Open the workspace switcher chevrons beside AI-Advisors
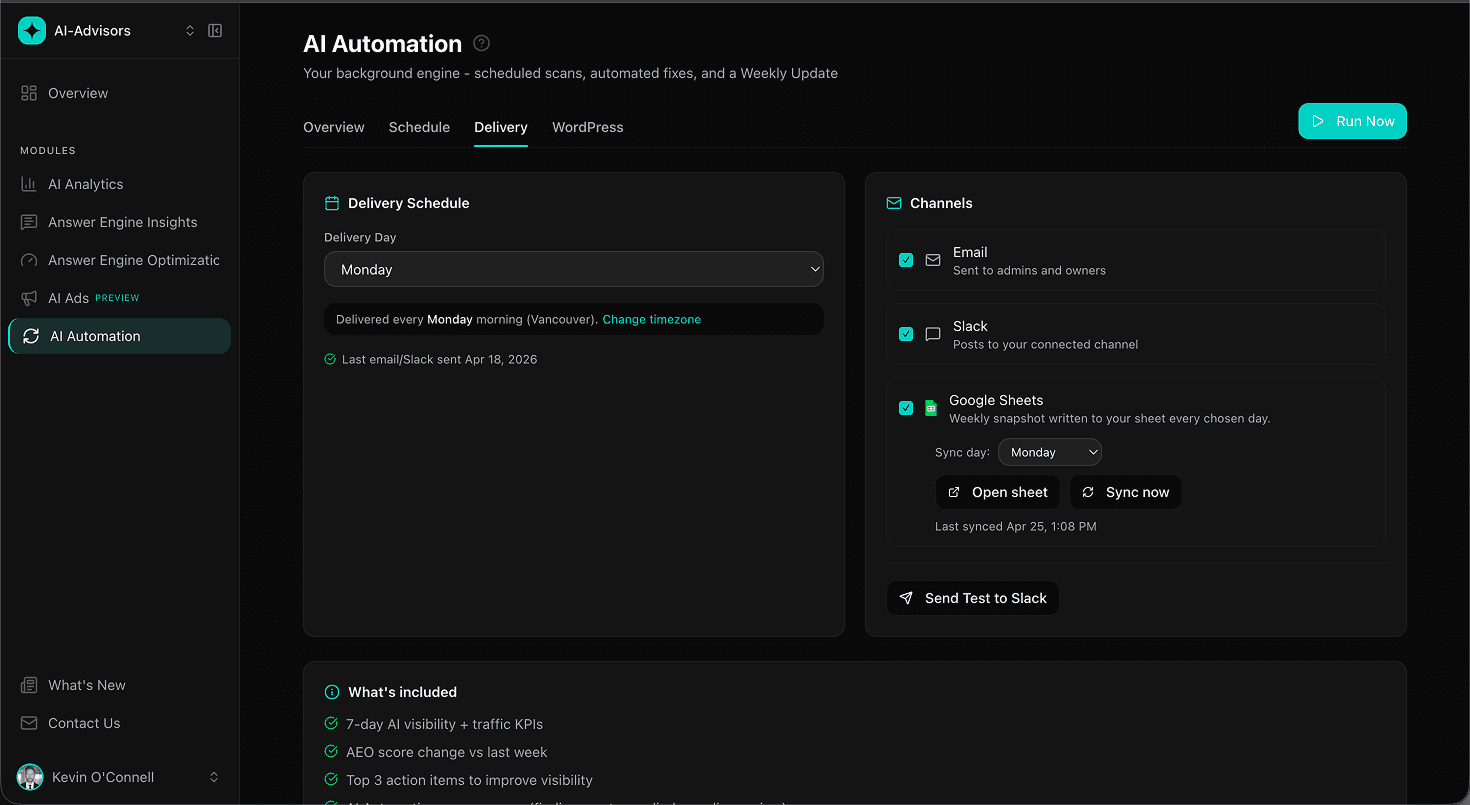This screenshot has width=1470, height=805. point(190,31)
